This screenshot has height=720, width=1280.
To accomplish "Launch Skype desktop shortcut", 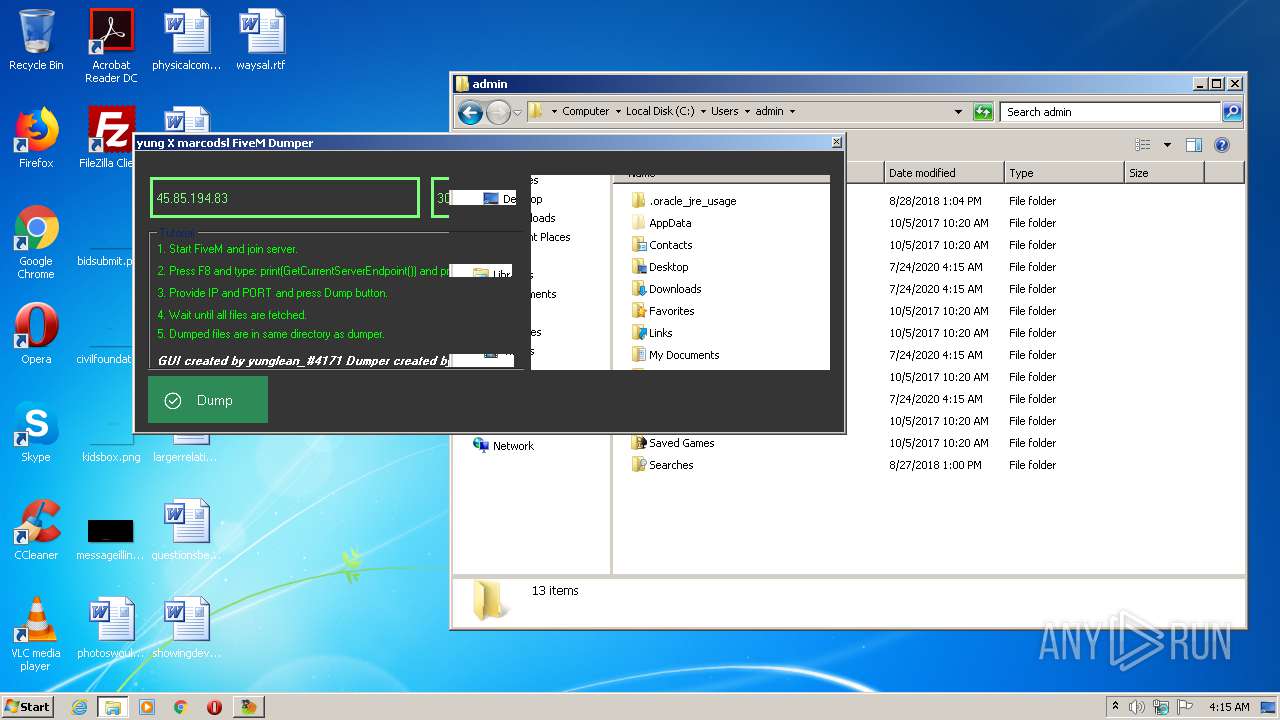I will click(x=36, y=432).
